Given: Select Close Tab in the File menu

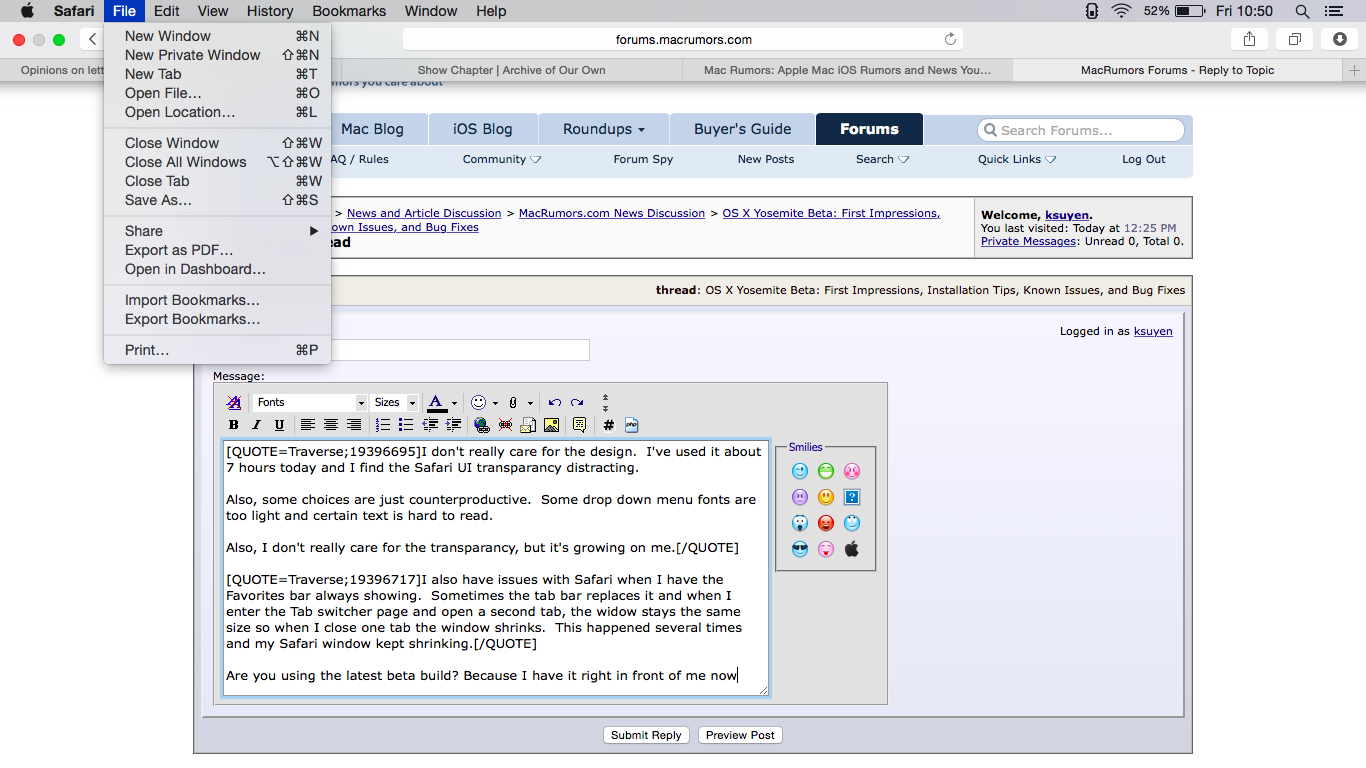Looking at the screenshot, I should pos(217,181).
